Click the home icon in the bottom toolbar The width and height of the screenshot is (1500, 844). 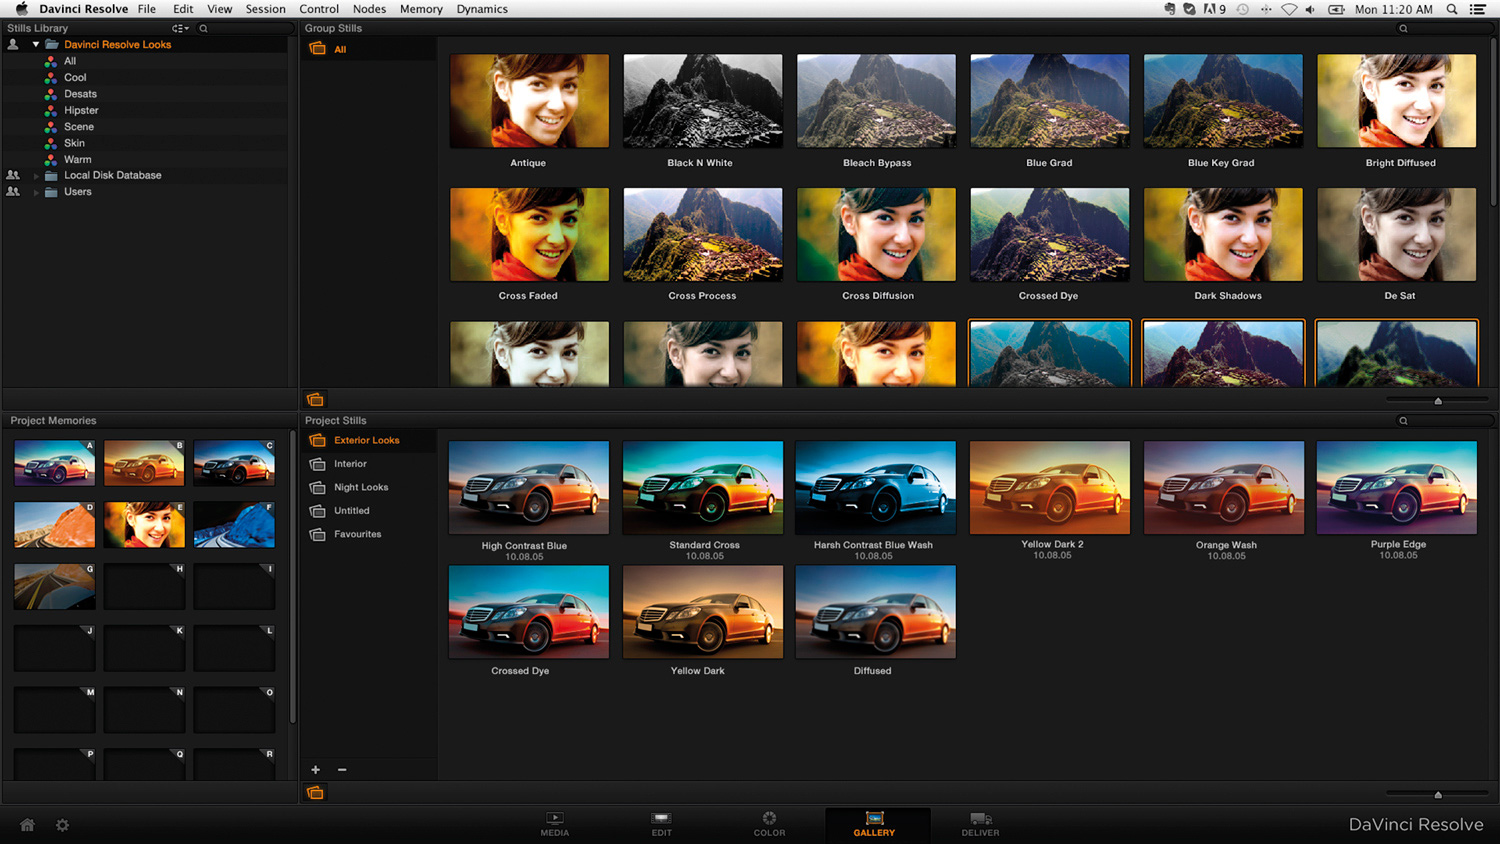click(27, 824)
